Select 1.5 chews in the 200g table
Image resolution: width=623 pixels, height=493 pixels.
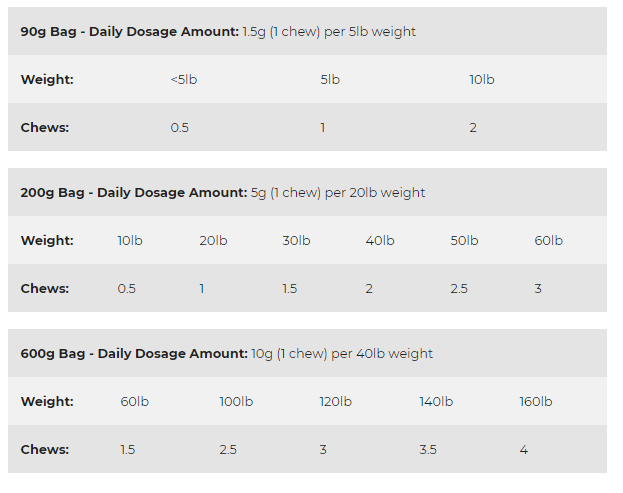pyautogui.click(x=290, y=289)
